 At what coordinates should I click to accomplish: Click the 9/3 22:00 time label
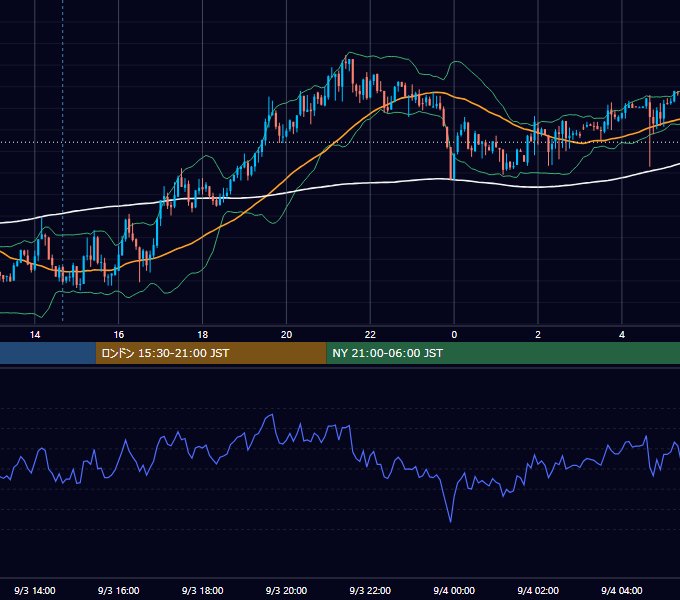370,590
